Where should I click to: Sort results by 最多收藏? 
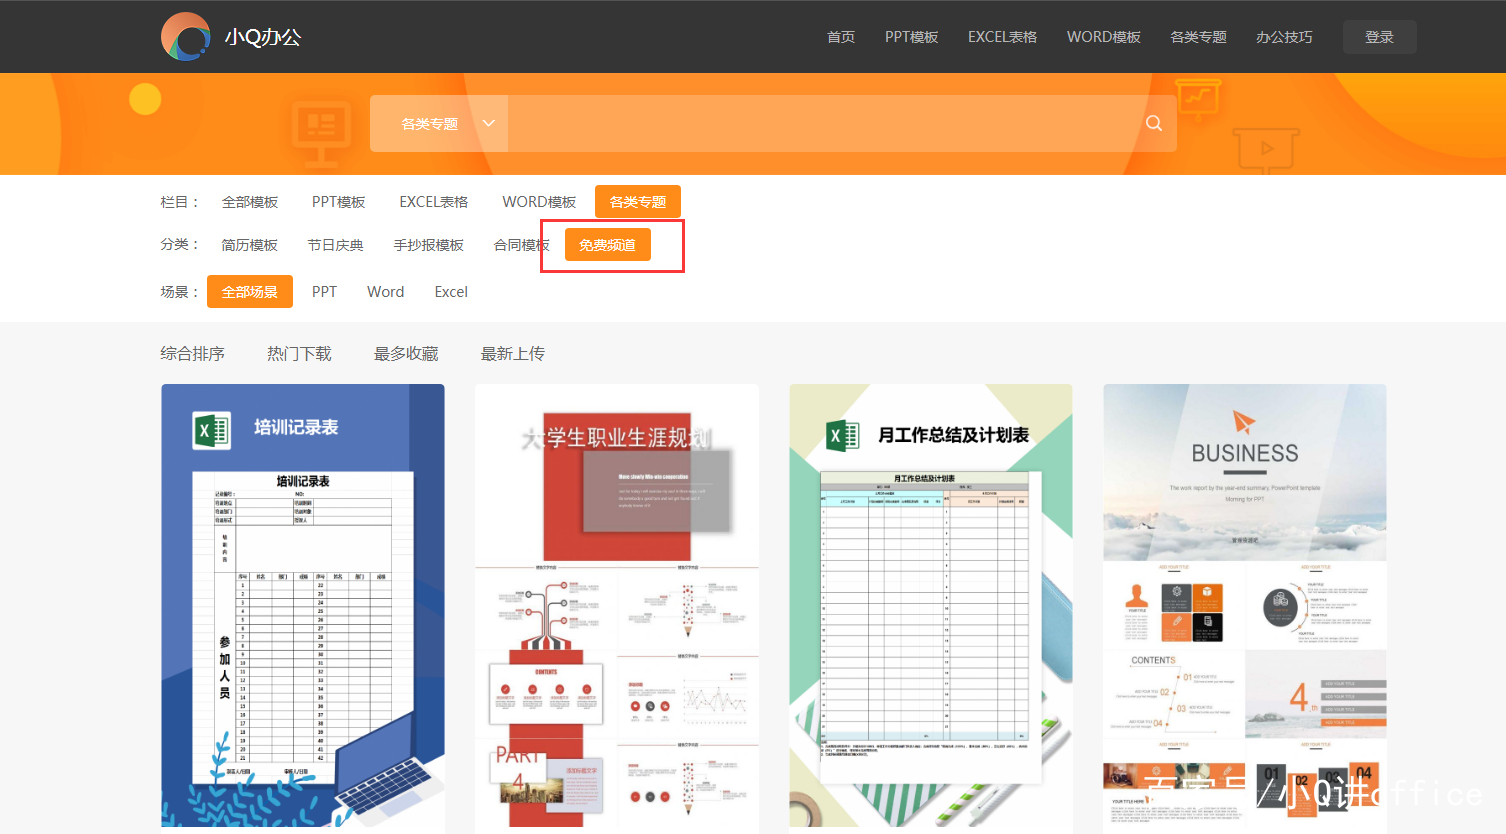(x=406, y=354)
